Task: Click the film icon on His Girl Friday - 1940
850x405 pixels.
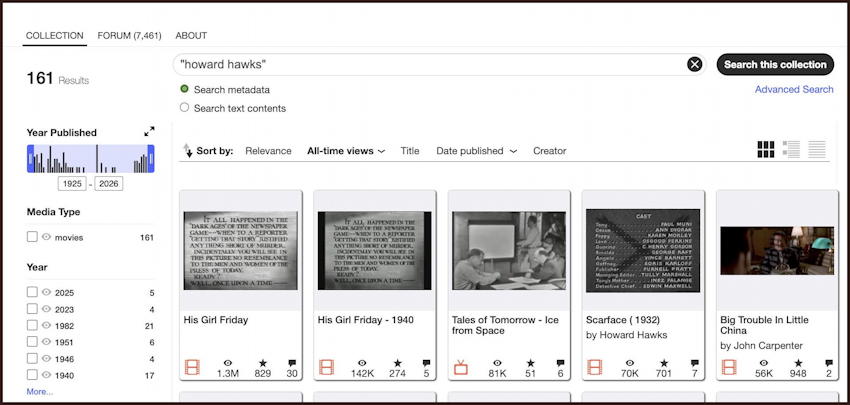Action: coord(326,368)
